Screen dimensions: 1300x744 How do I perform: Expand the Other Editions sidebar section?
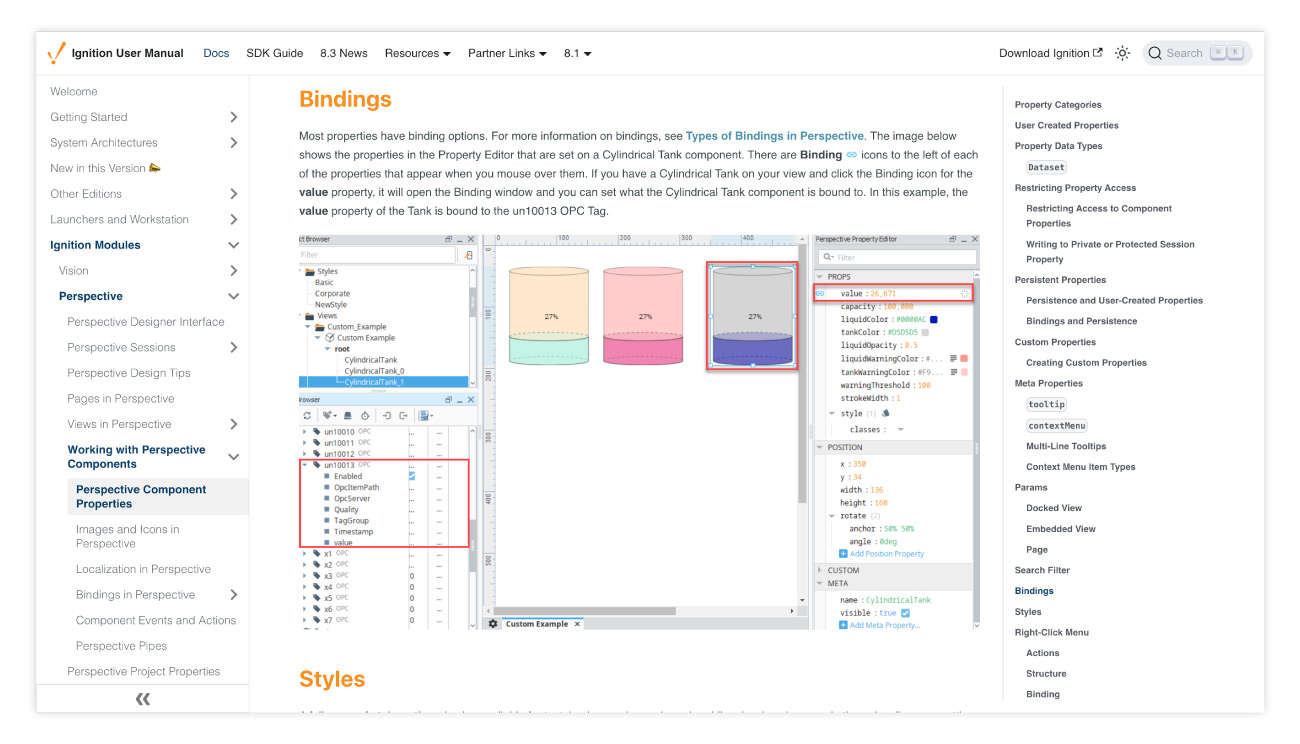233,194
